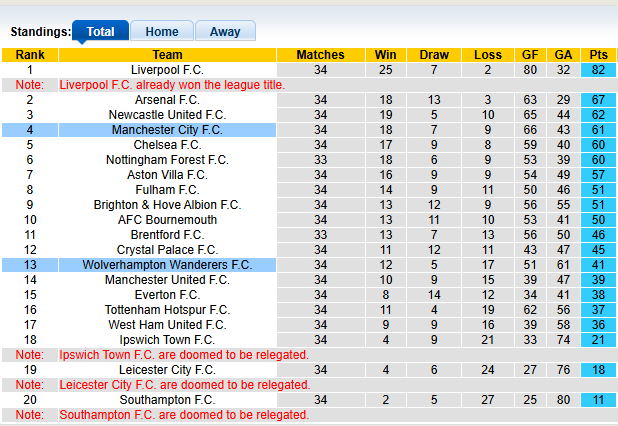Switch to the Total standings tab
Image resolution: width=618 pixels, height=426 pixels.
tap(100, 31)
